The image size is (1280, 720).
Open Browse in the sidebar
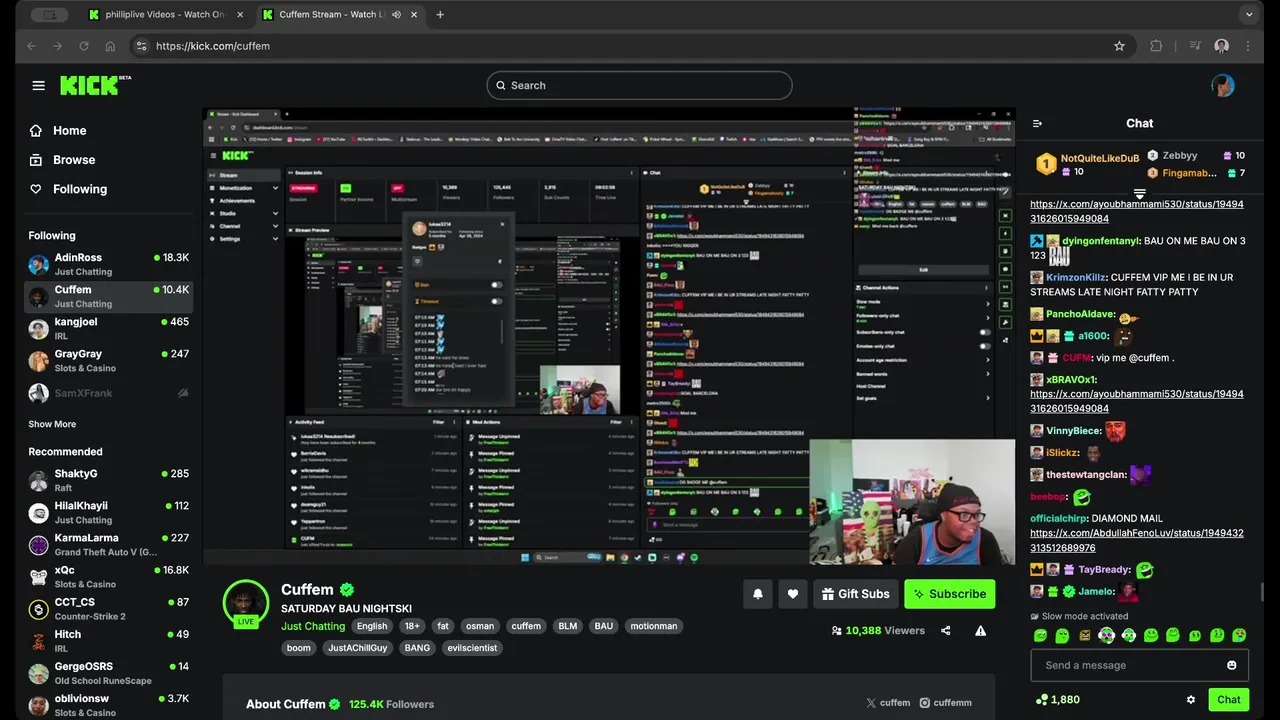62,160
